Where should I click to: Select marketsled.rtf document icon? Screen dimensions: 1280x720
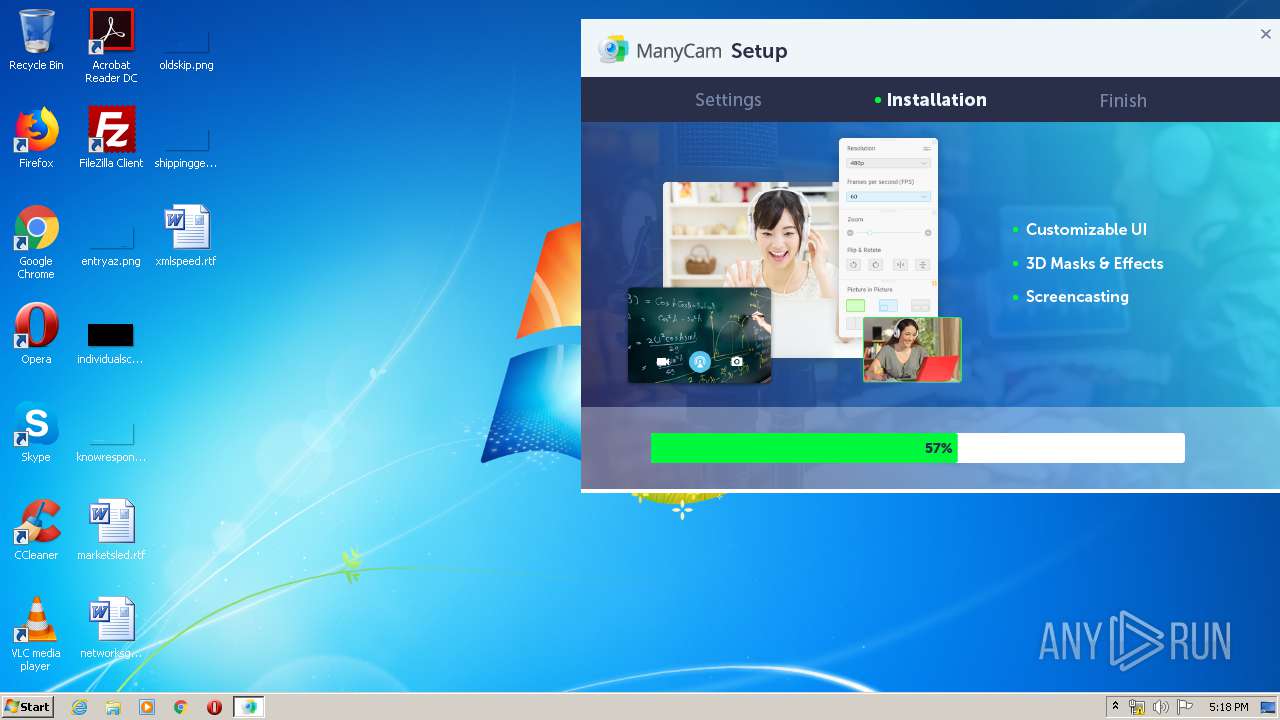coord(111,530)
